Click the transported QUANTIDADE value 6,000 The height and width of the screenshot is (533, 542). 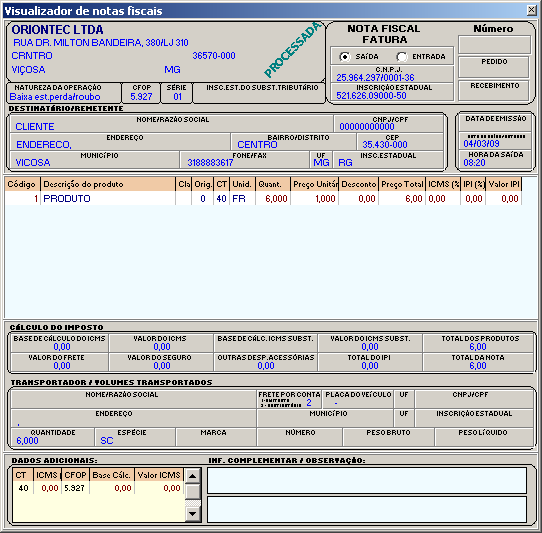point(27,440)
